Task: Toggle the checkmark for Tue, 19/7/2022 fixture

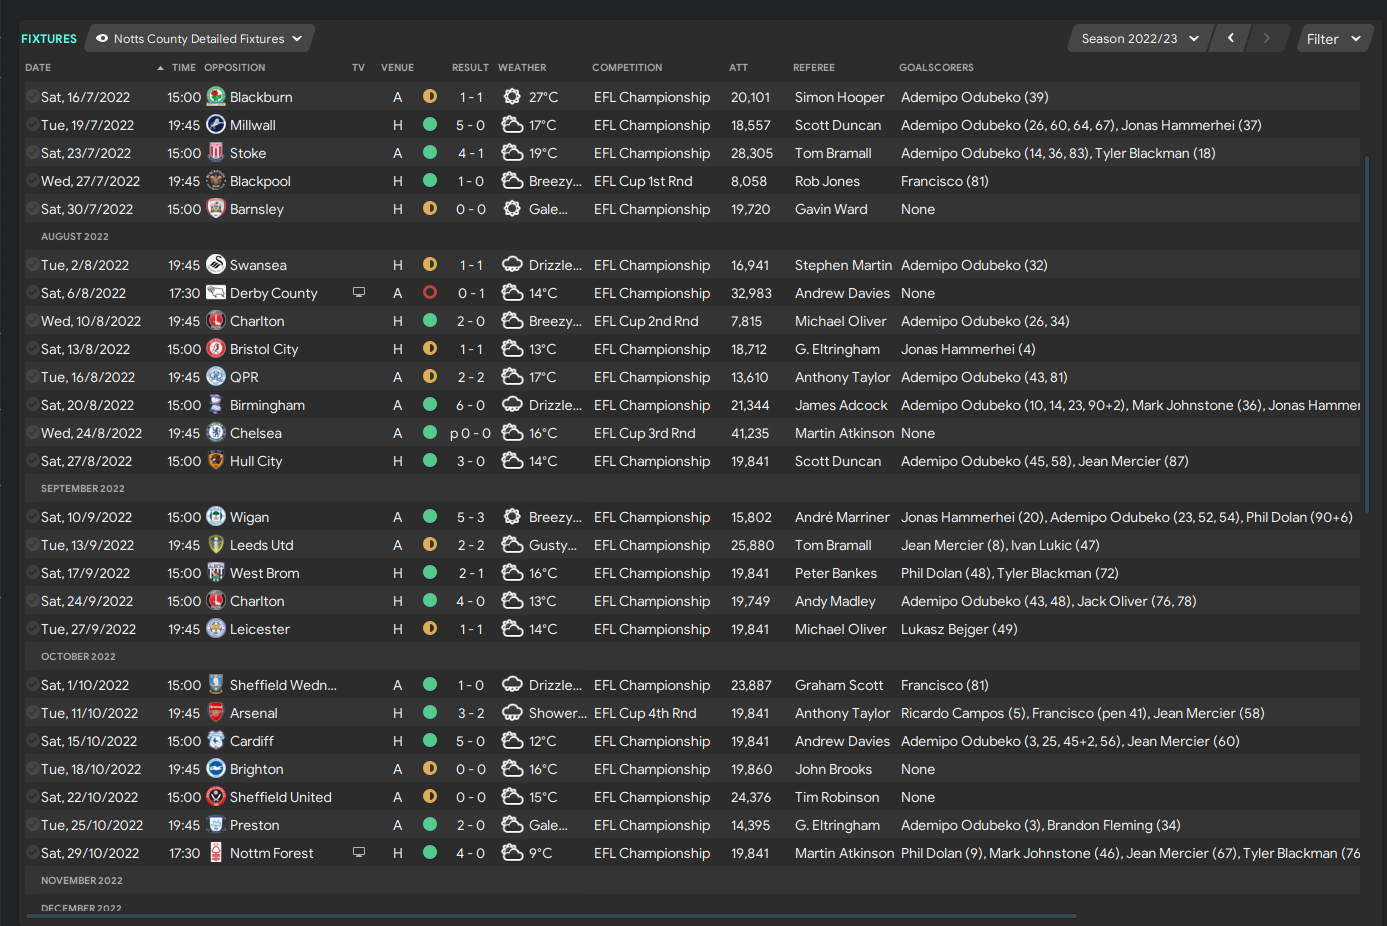Action: (32, 125)
